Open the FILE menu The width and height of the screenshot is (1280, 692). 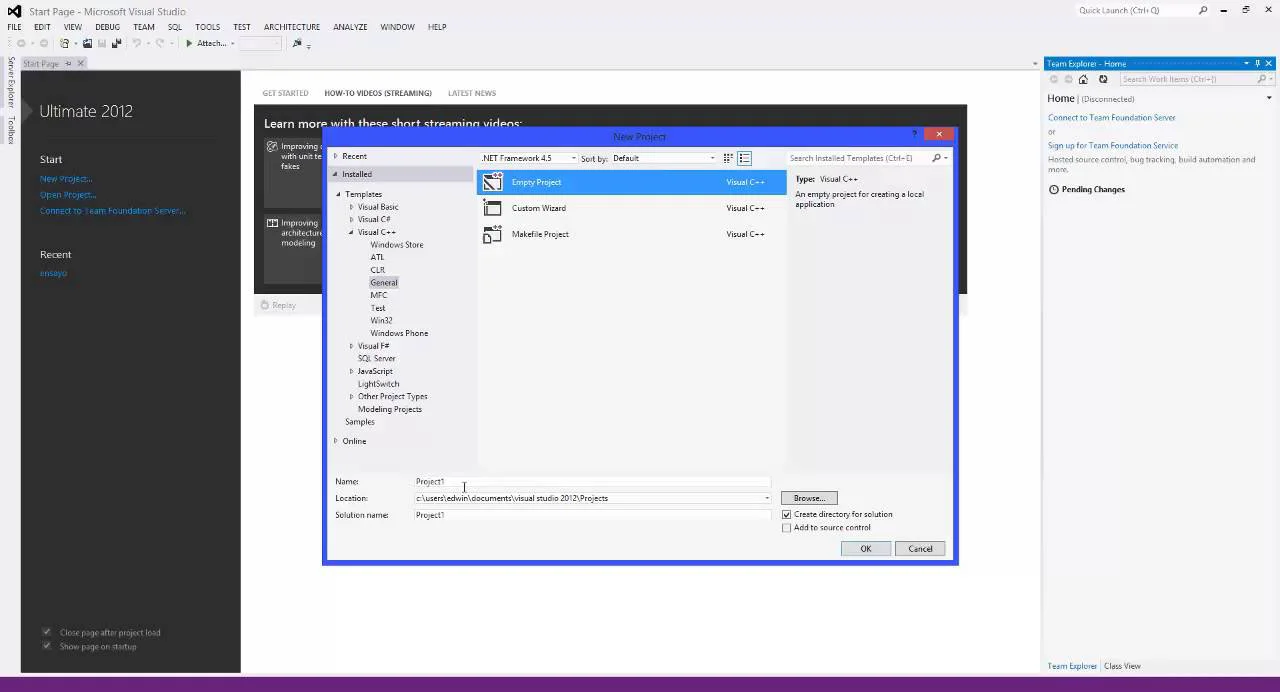tap(14, 27)
